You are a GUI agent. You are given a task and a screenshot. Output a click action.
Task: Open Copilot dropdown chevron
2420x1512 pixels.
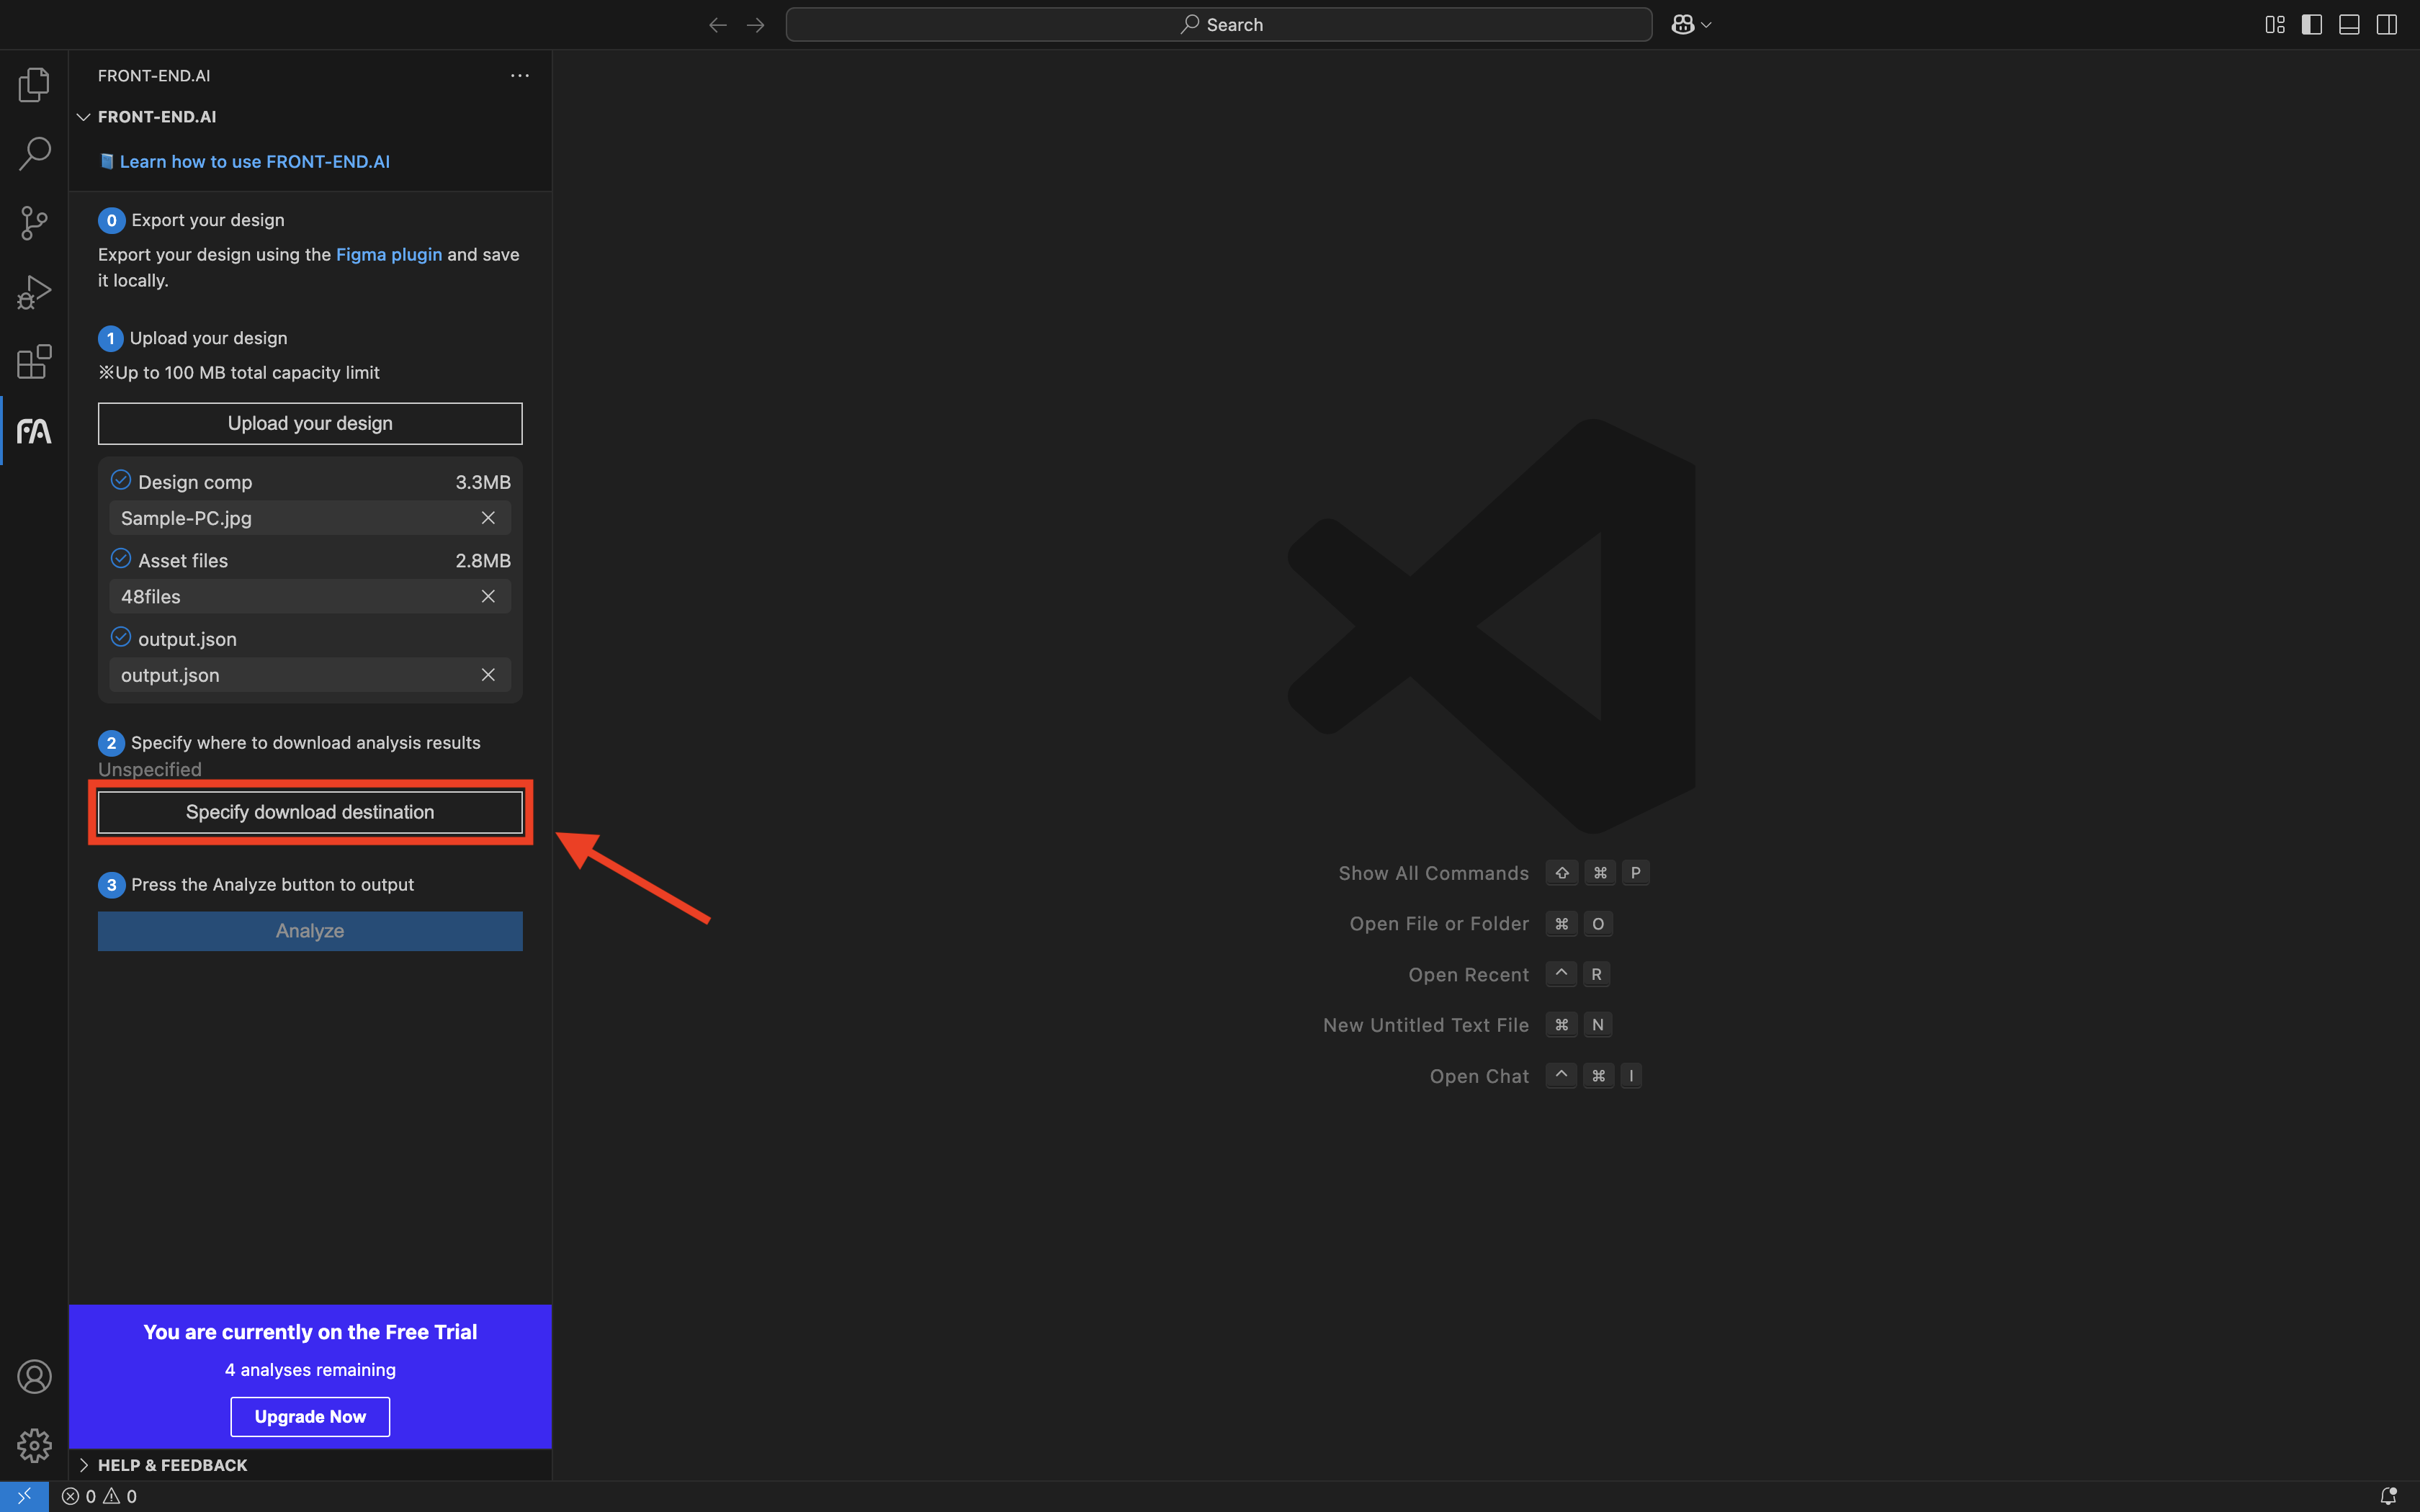tap(1706, 25)
